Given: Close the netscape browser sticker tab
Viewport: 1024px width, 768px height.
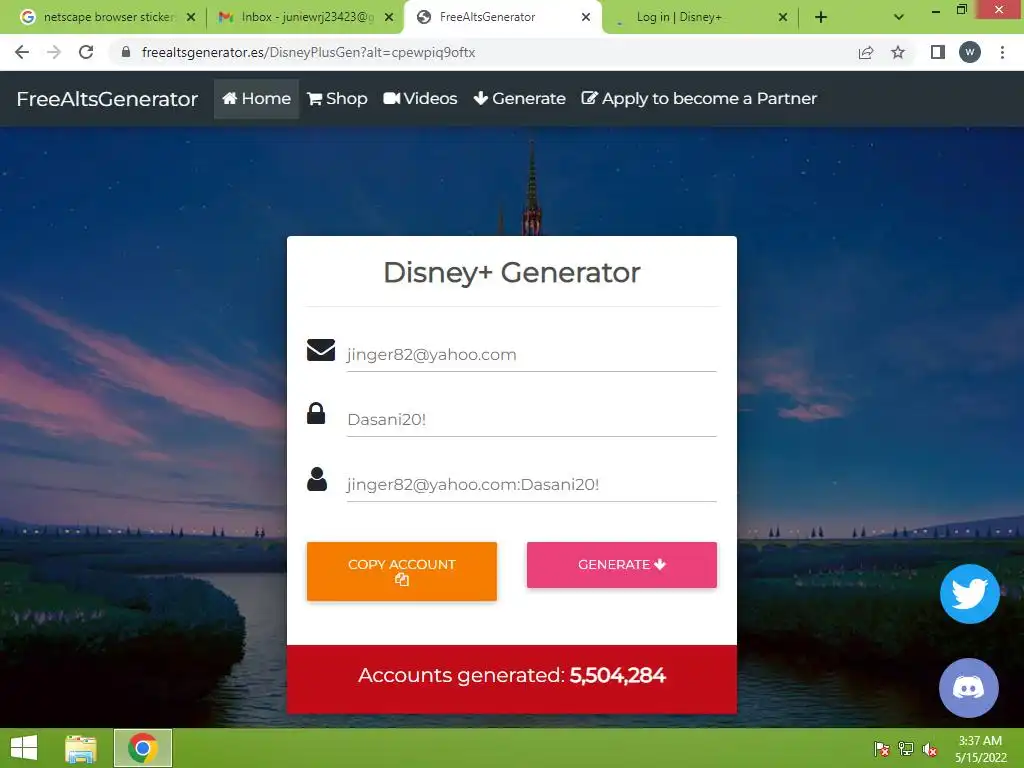Looking at the screenshot, I should pos(191,18).
